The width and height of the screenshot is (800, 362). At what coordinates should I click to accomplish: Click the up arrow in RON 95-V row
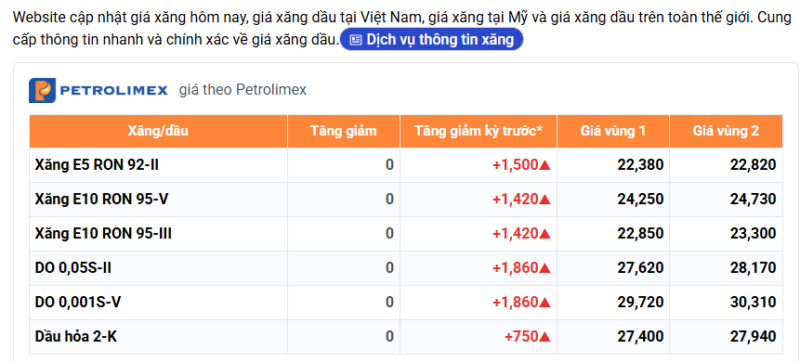coord(545,199)
